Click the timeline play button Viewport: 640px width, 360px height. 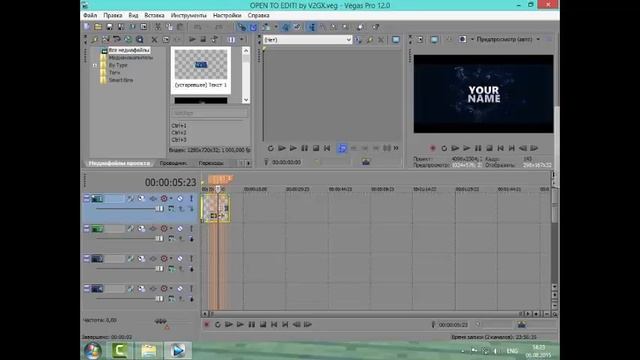(x=240, y=324)
